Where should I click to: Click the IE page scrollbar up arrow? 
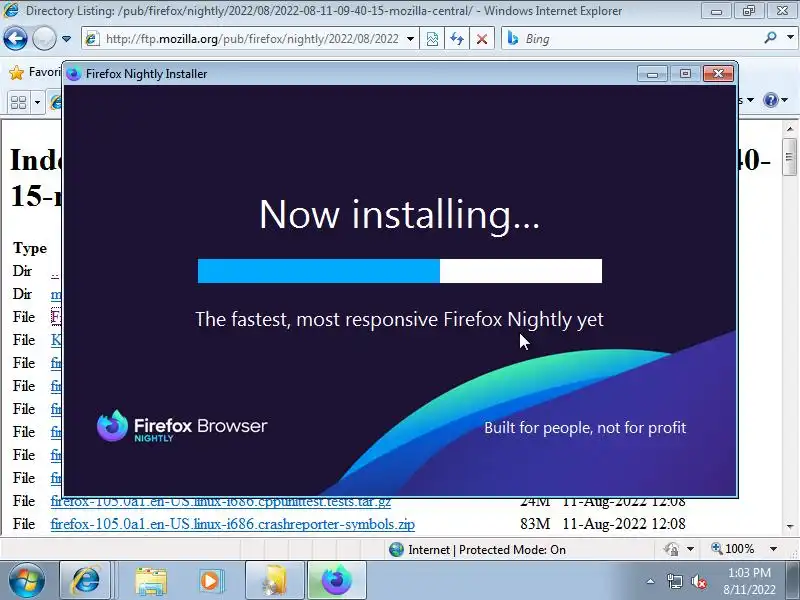click(790, 129)
